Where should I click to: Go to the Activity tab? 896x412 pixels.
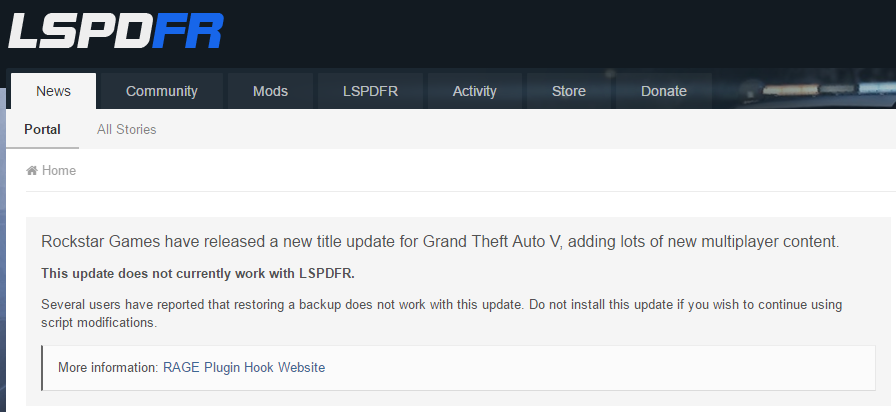[474, 91]
